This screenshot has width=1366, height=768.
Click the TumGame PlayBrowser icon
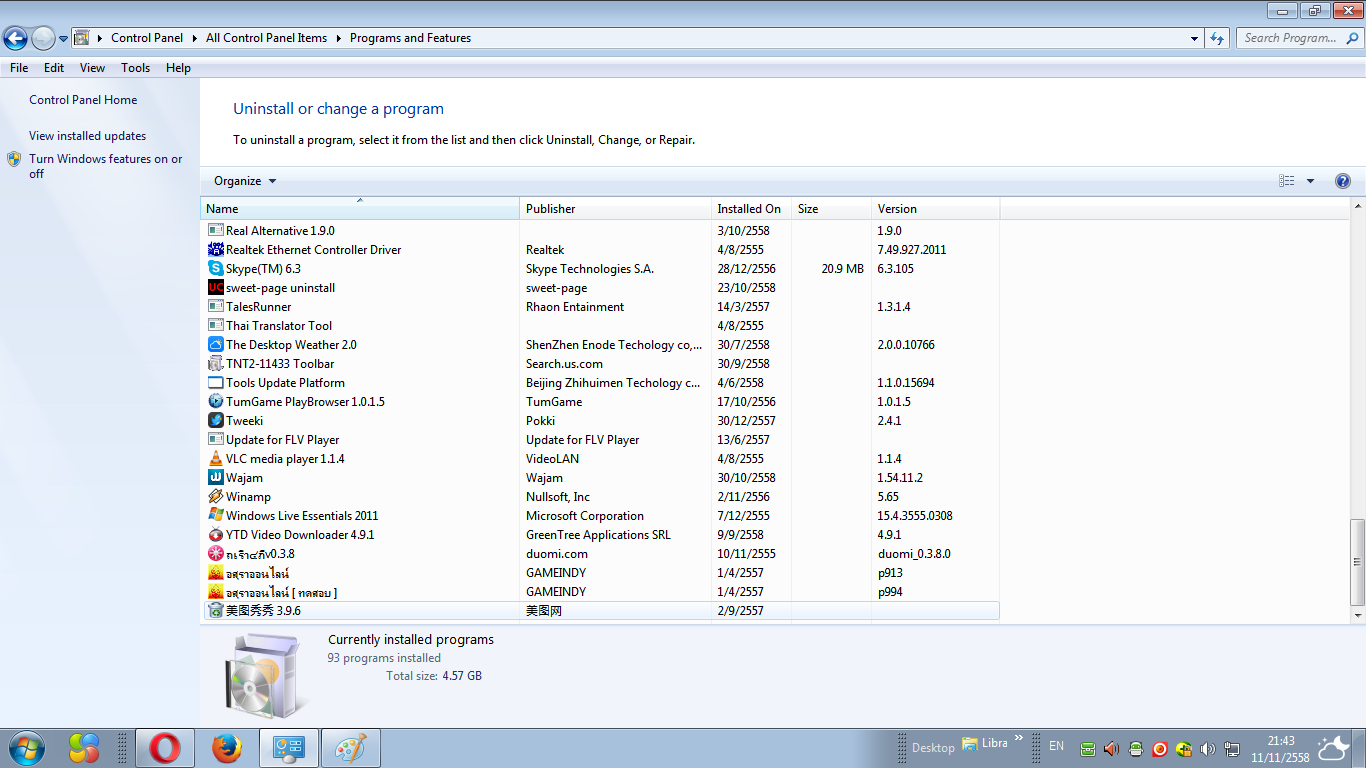tap(216, 402)
